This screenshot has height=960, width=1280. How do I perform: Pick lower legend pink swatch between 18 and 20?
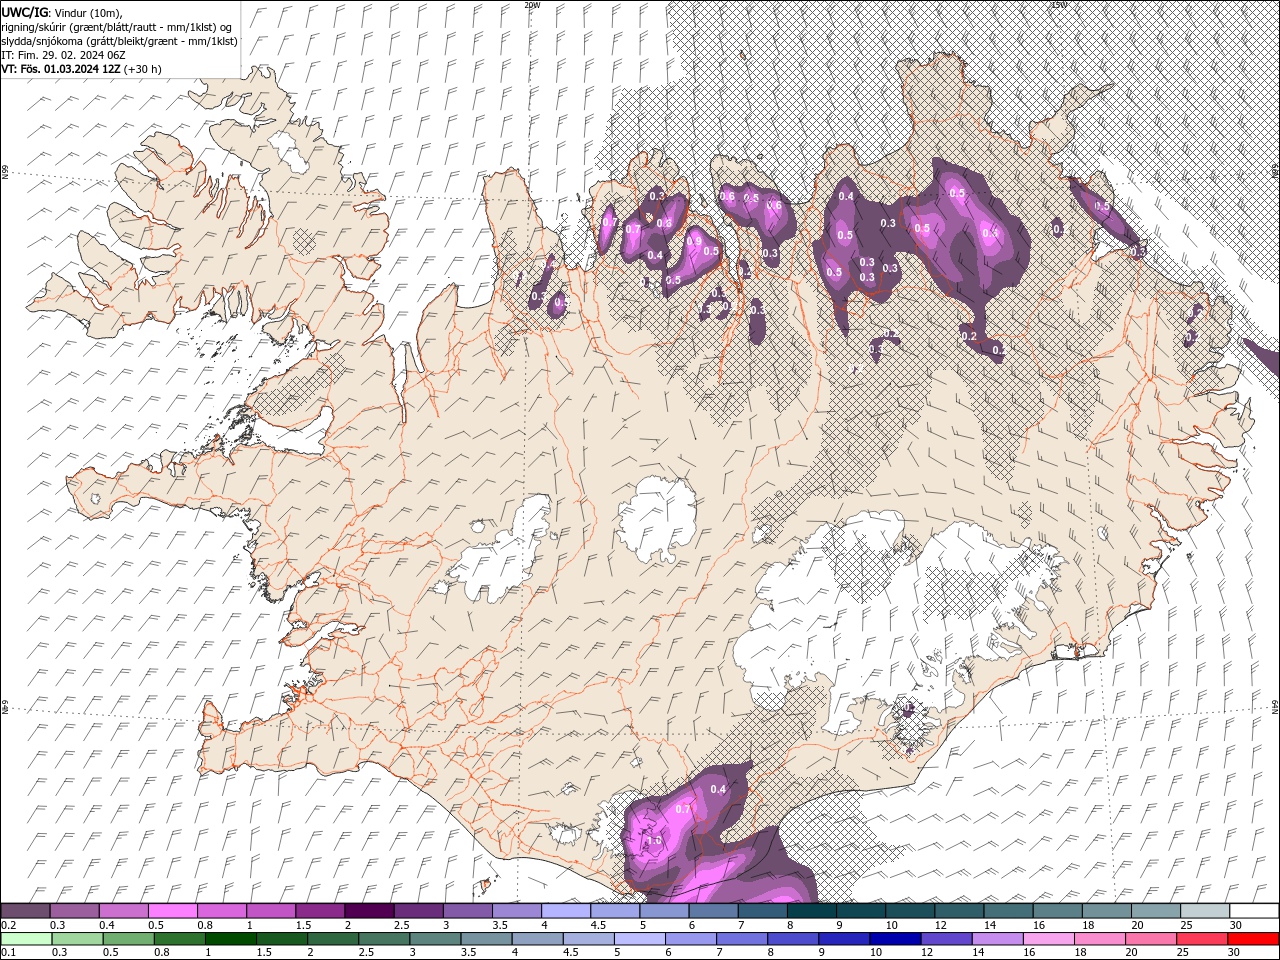tap(1100, 939)
